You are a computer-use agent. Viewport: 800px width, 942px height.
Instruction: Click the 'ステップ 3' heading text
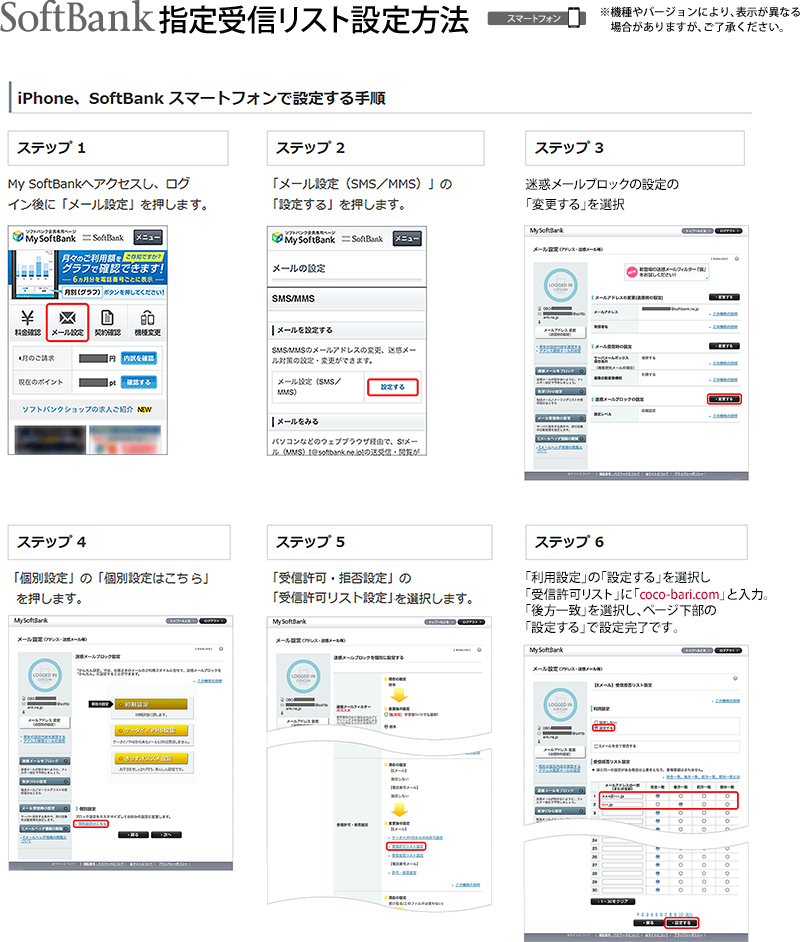pyautogui.click(x=569, y=148)
